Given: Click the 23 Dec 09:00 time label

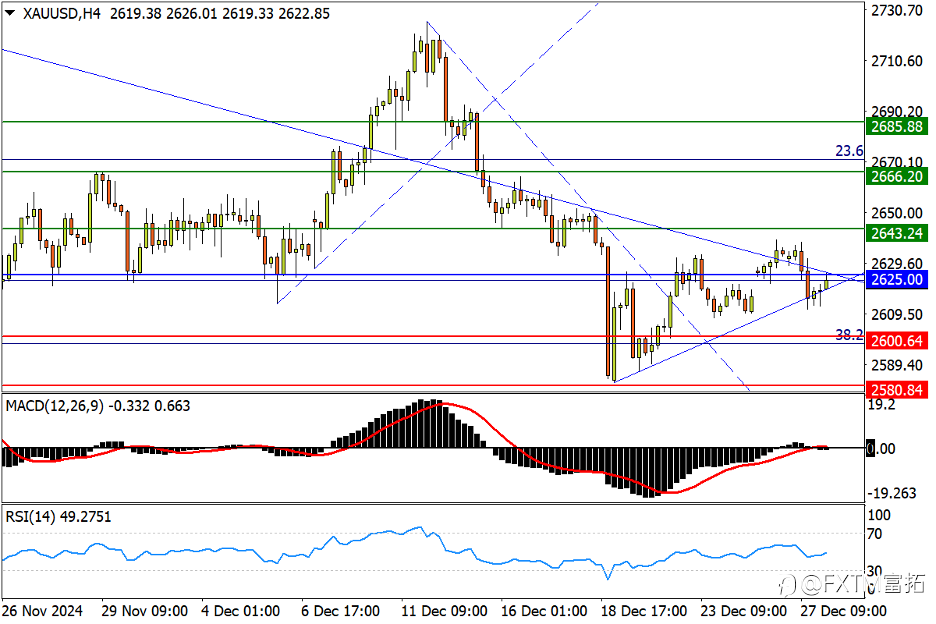Looking at the screenshot, I should 743,611.
